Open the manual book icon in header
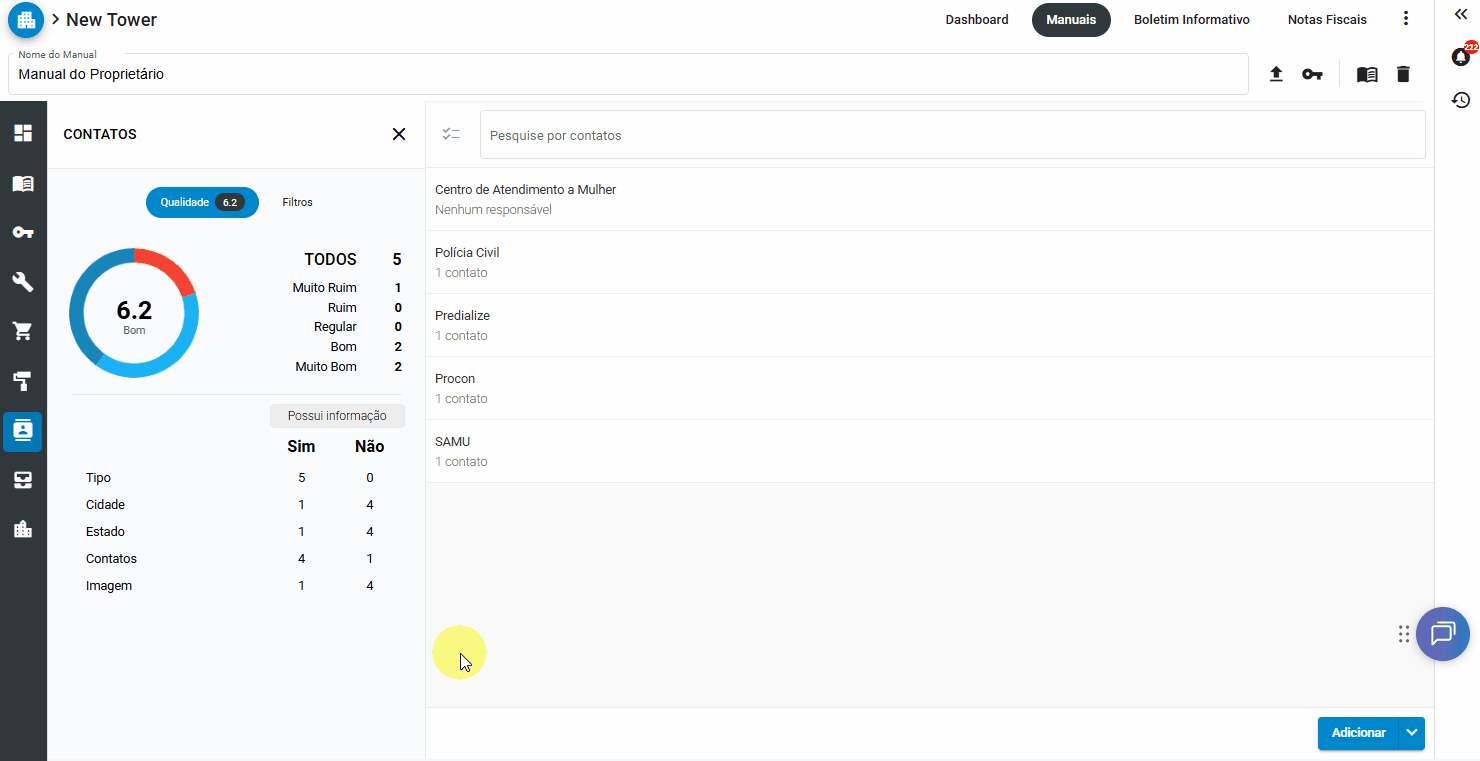 pyautogui.click(x=1367, y=74)
